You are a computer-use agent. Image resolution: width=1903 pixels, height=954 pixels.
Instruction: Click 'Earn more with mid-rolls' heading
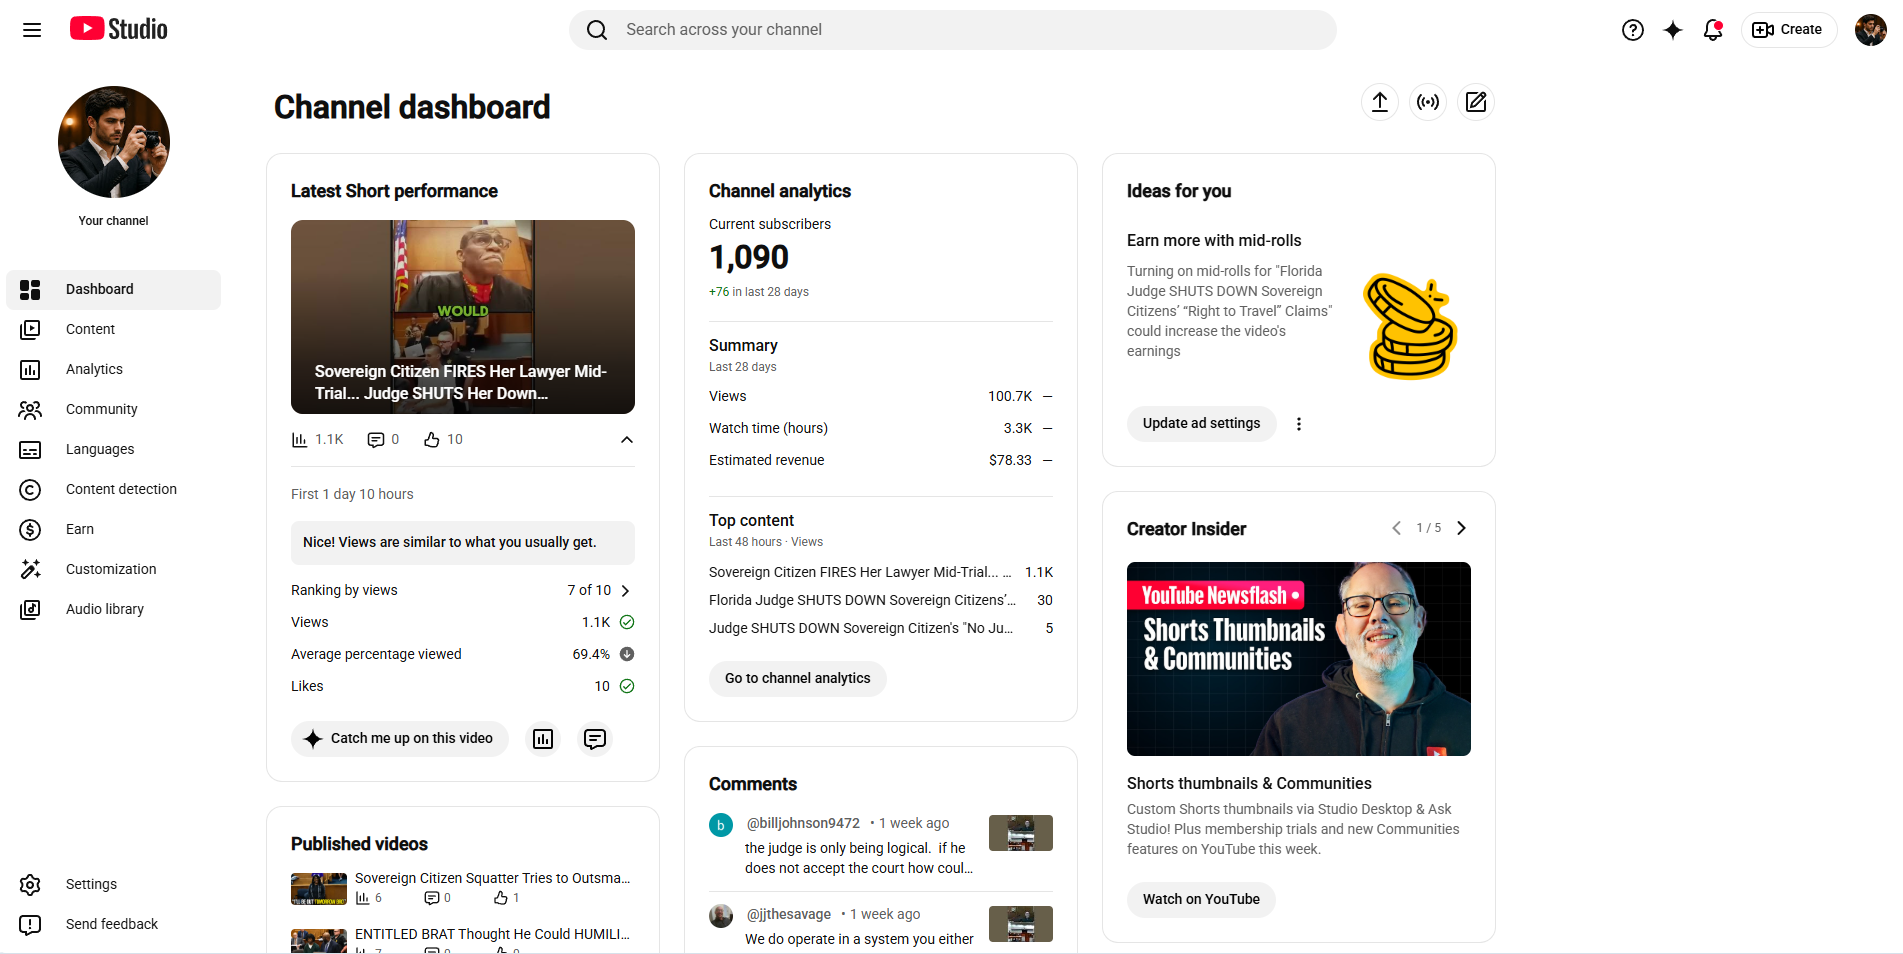point(1214,241)
